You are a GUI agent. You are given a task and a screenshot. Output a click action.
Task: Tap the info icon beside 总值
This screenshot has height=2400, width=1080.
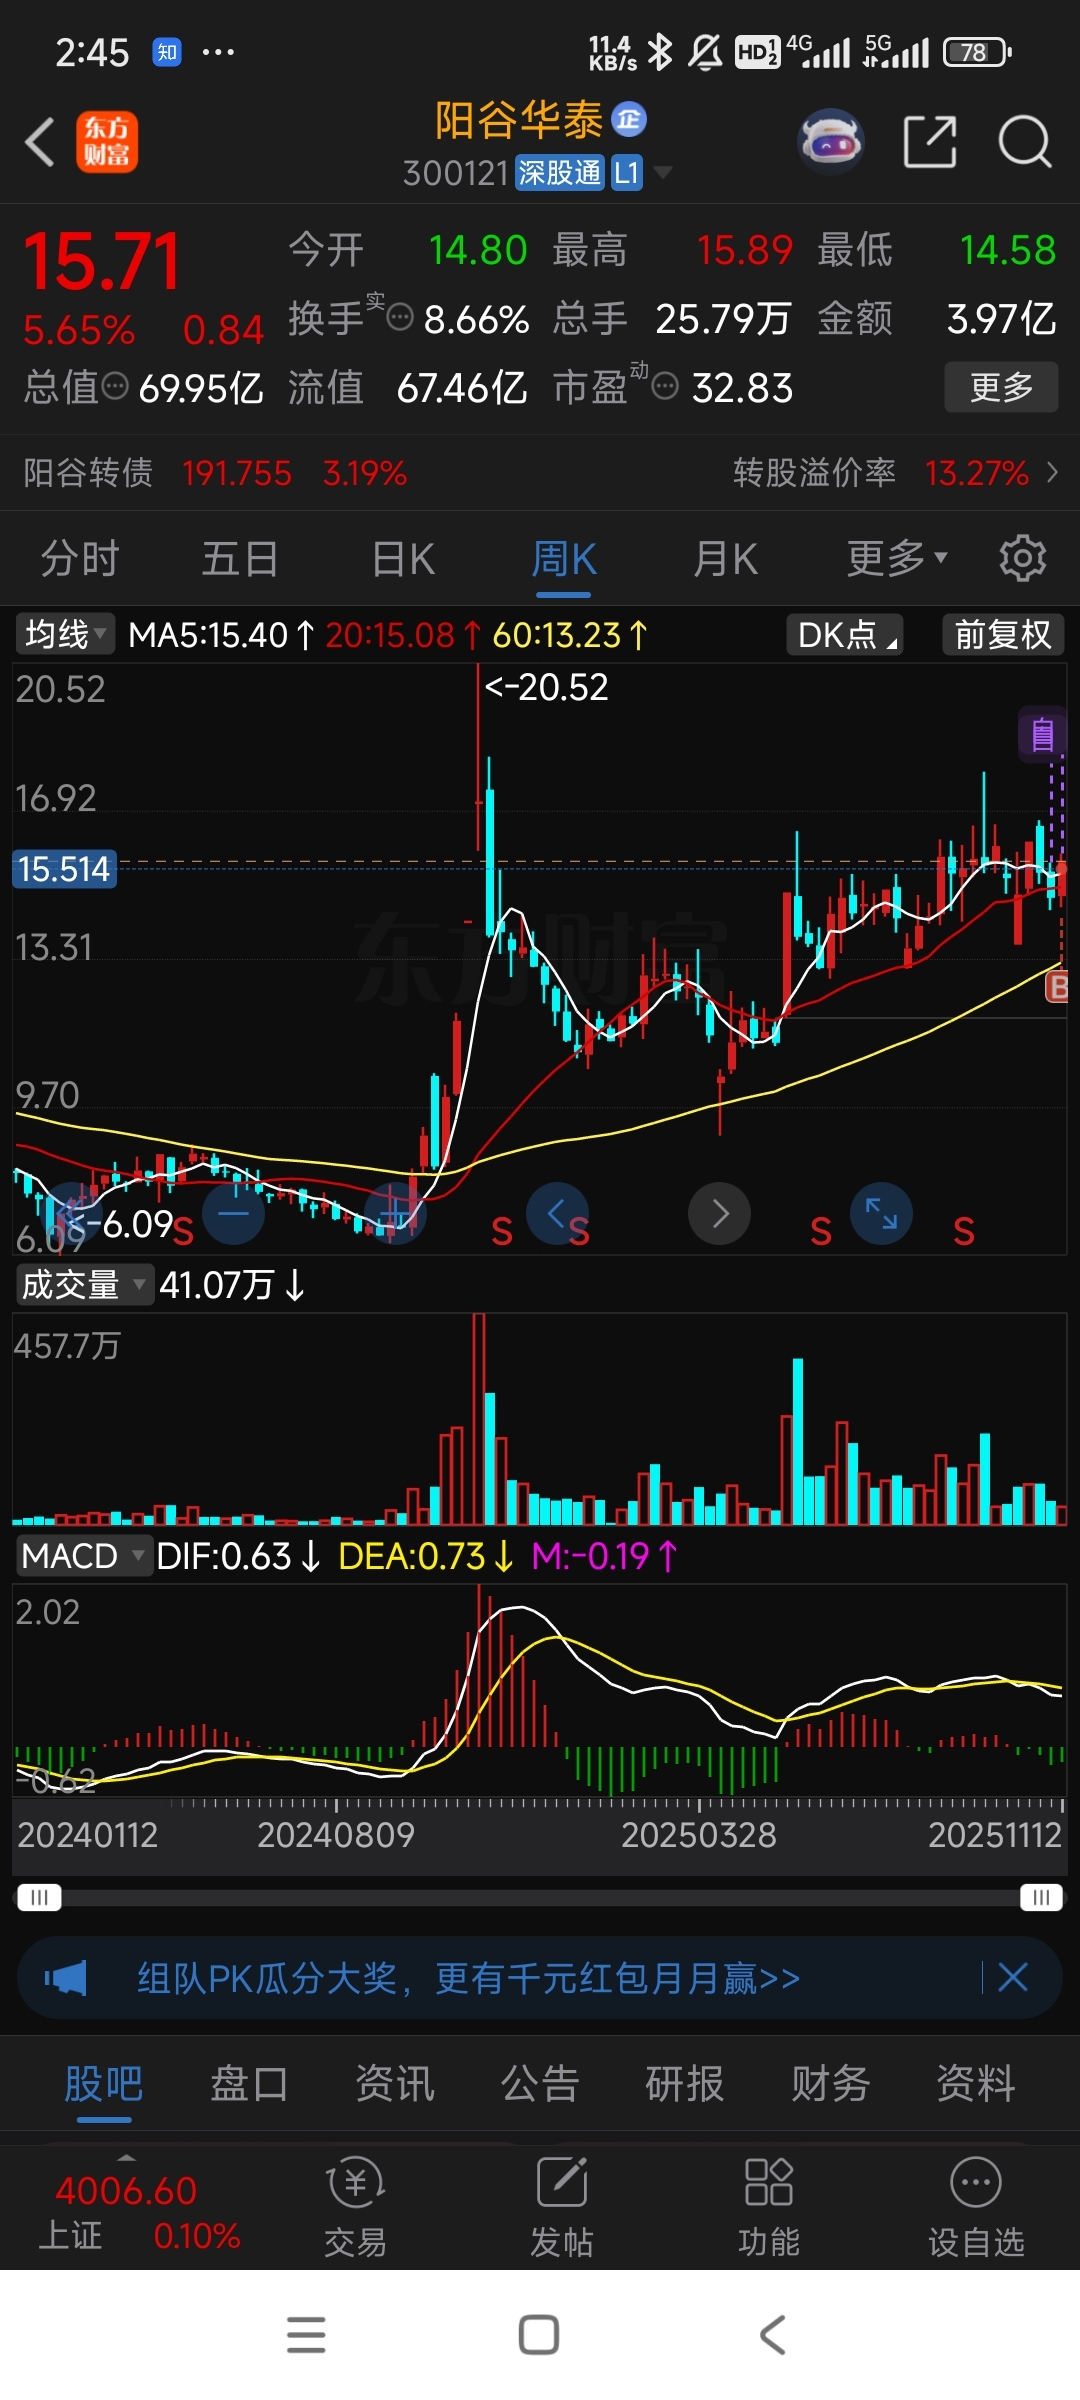115,385
